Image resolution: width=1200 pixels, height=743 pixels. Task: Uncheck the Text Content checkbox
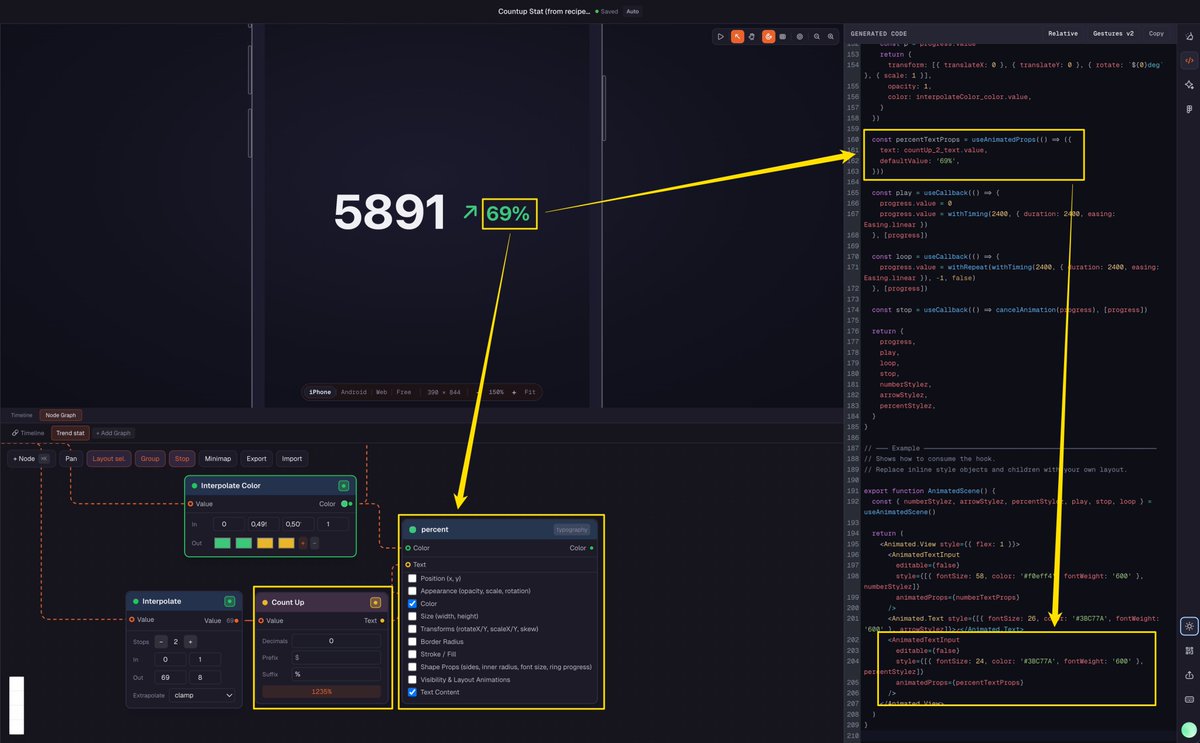pos(412,692)
